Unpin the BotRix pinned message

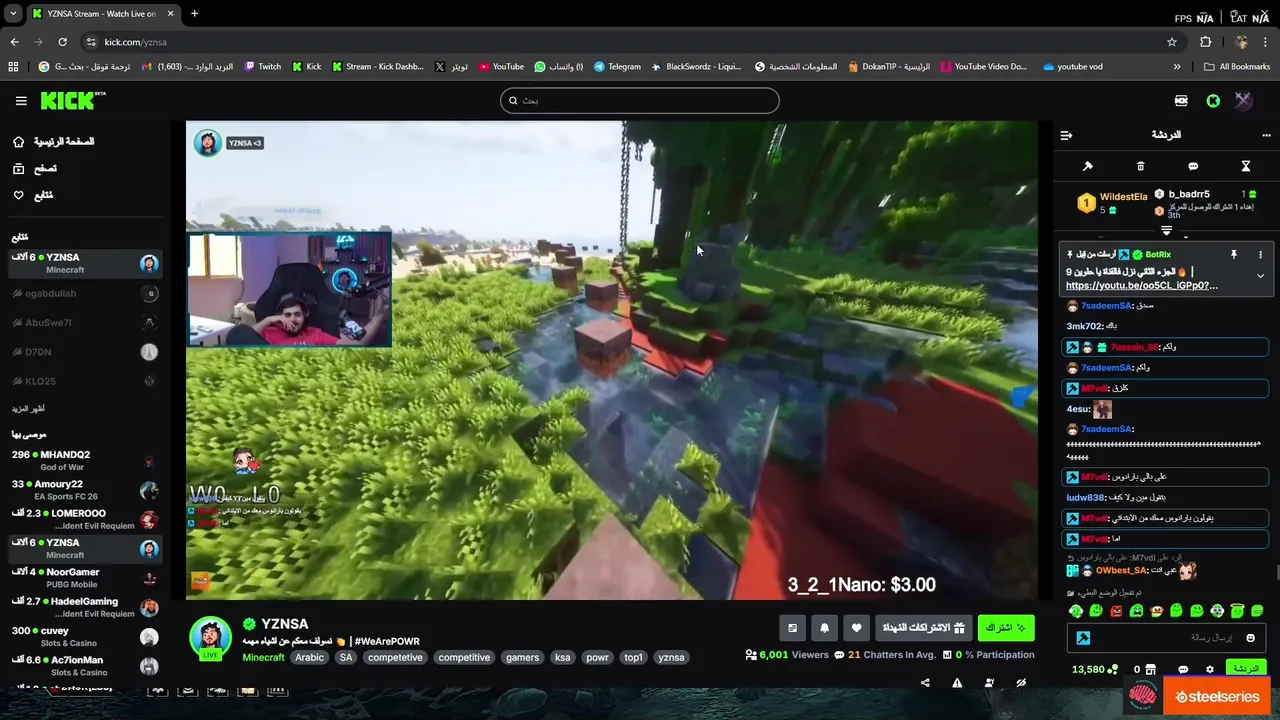tap(1234, 255)
